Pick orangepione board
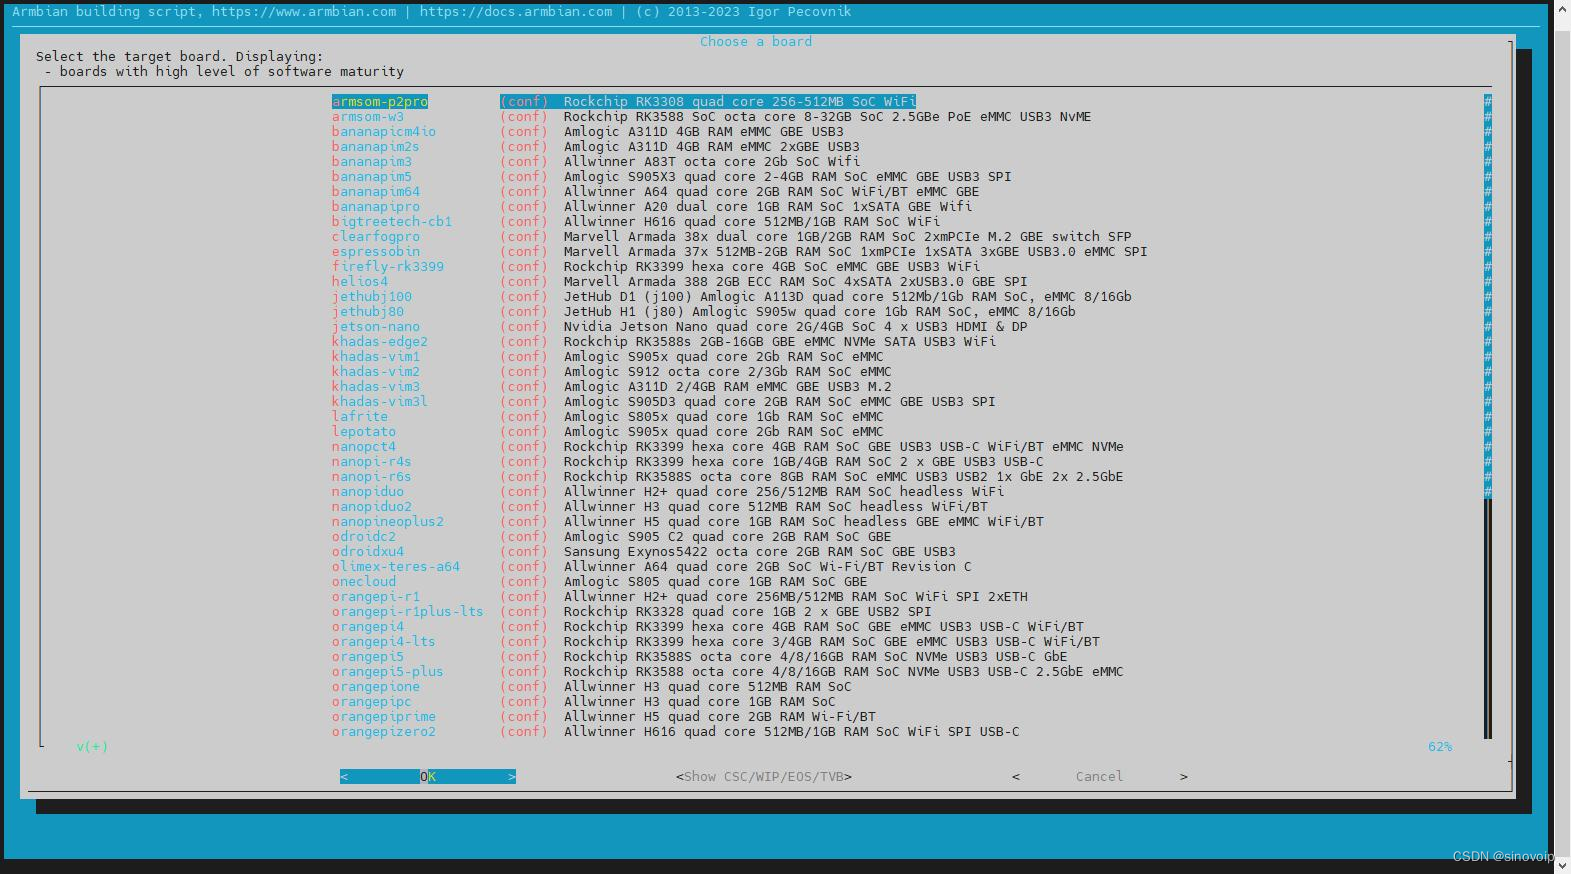Image resolution: width=1571 pixels, height=874 pixels. (592, 686)
